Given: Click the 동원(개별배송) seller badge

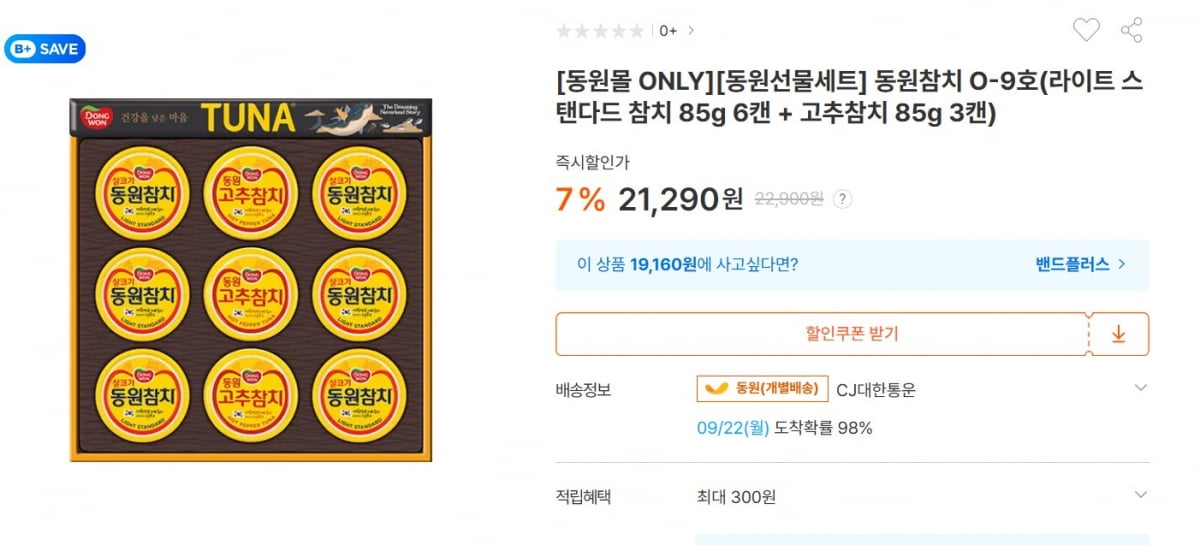Looking at the screenshot, I should (763, 388).
